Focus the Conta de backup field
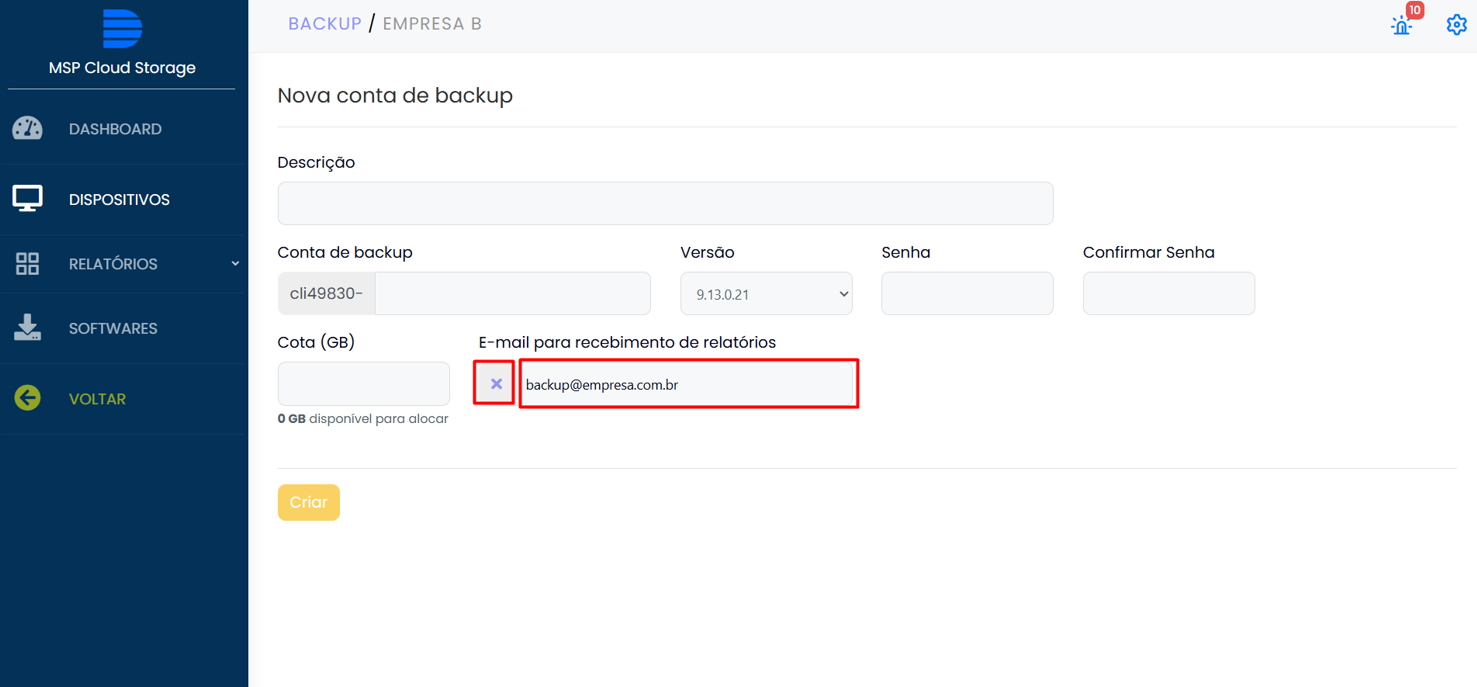This screenshot has height=687, width=1477. pos(512,294)
